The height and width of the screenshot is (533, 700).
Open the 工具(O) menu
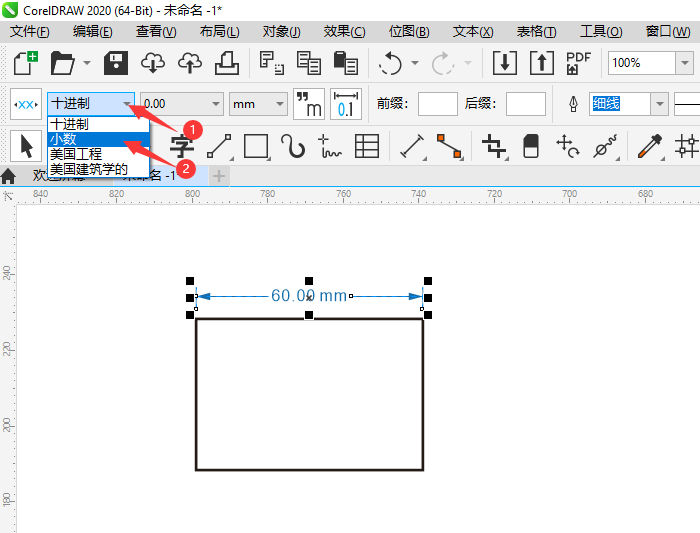click(601, 32)
